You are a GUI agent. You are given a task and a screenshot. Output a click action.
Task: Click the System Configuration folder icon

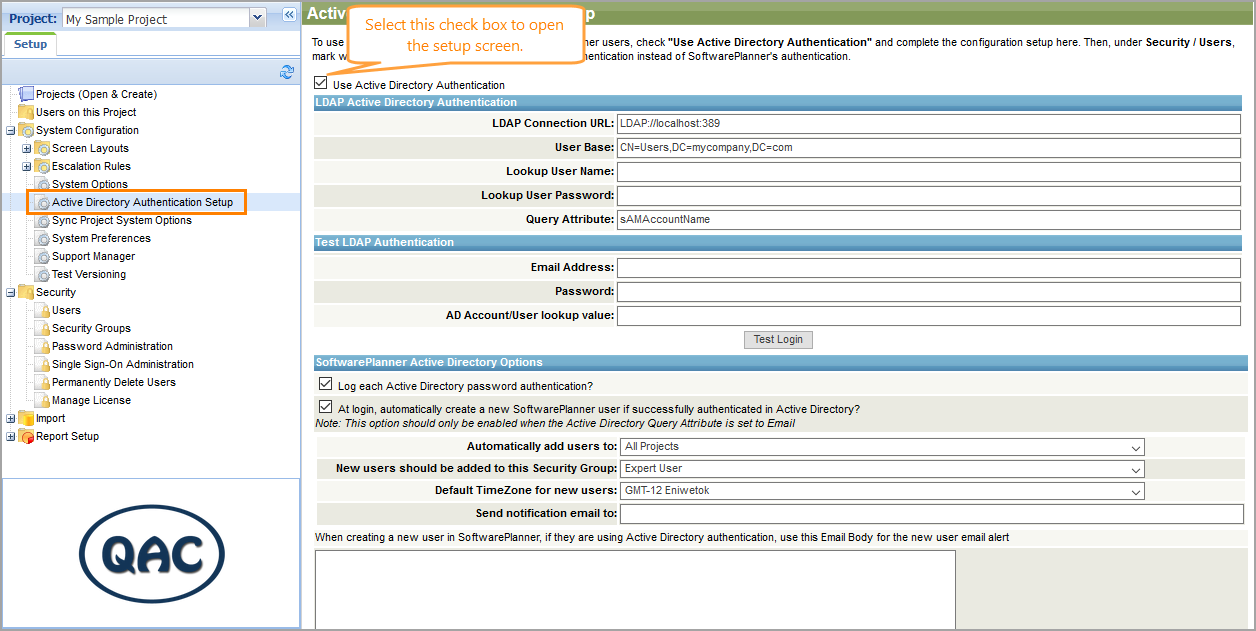click(x=26, y=130)
